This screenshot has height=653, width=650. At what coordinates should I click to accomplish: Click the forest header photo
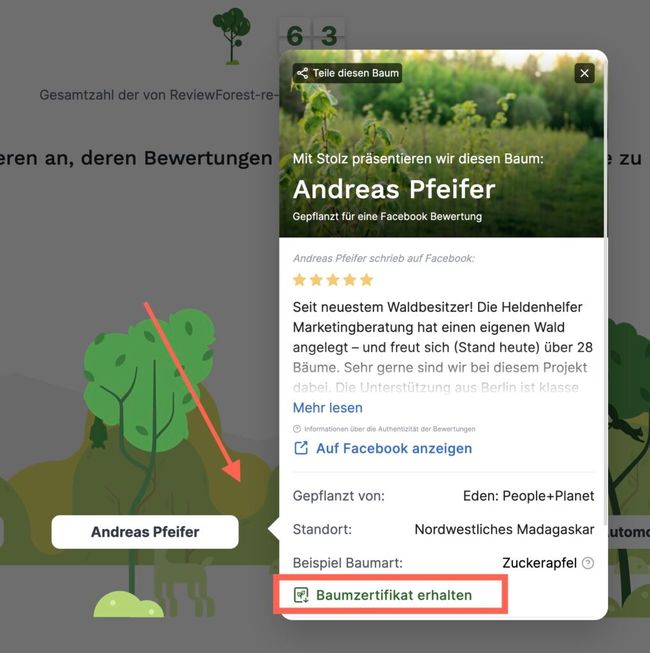pos(441,144)
